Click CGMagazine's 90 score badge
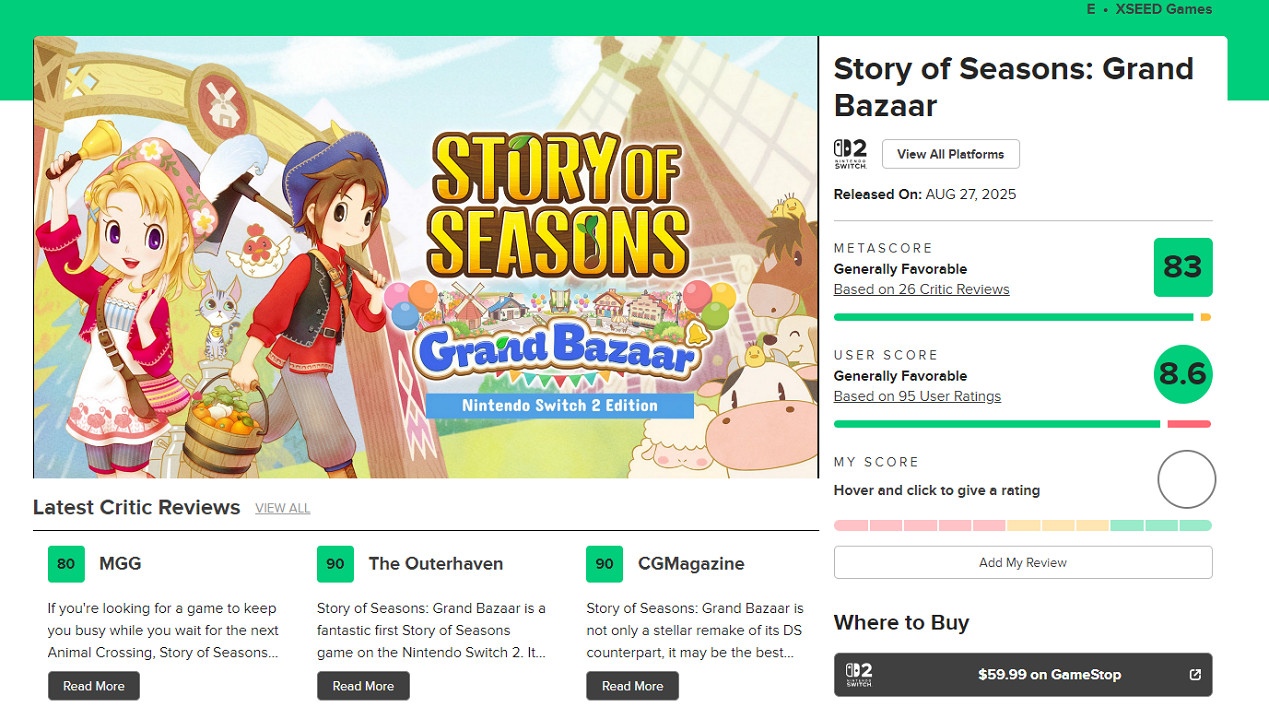1269x707 pixels. [x=604, y=563]
